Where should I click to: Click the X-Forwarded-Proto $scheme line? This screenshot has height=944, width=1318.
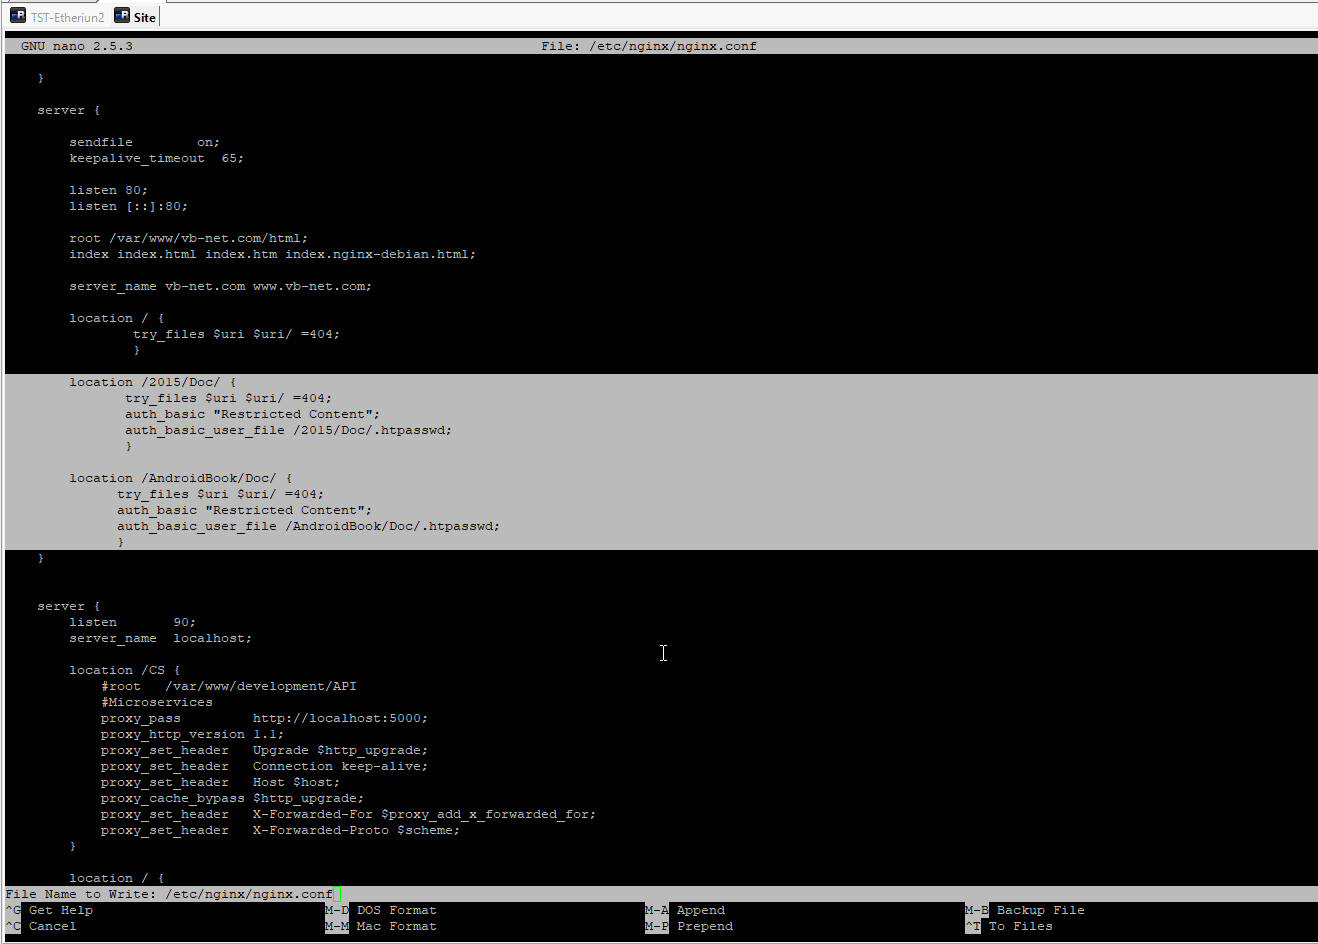click(281, 830)
